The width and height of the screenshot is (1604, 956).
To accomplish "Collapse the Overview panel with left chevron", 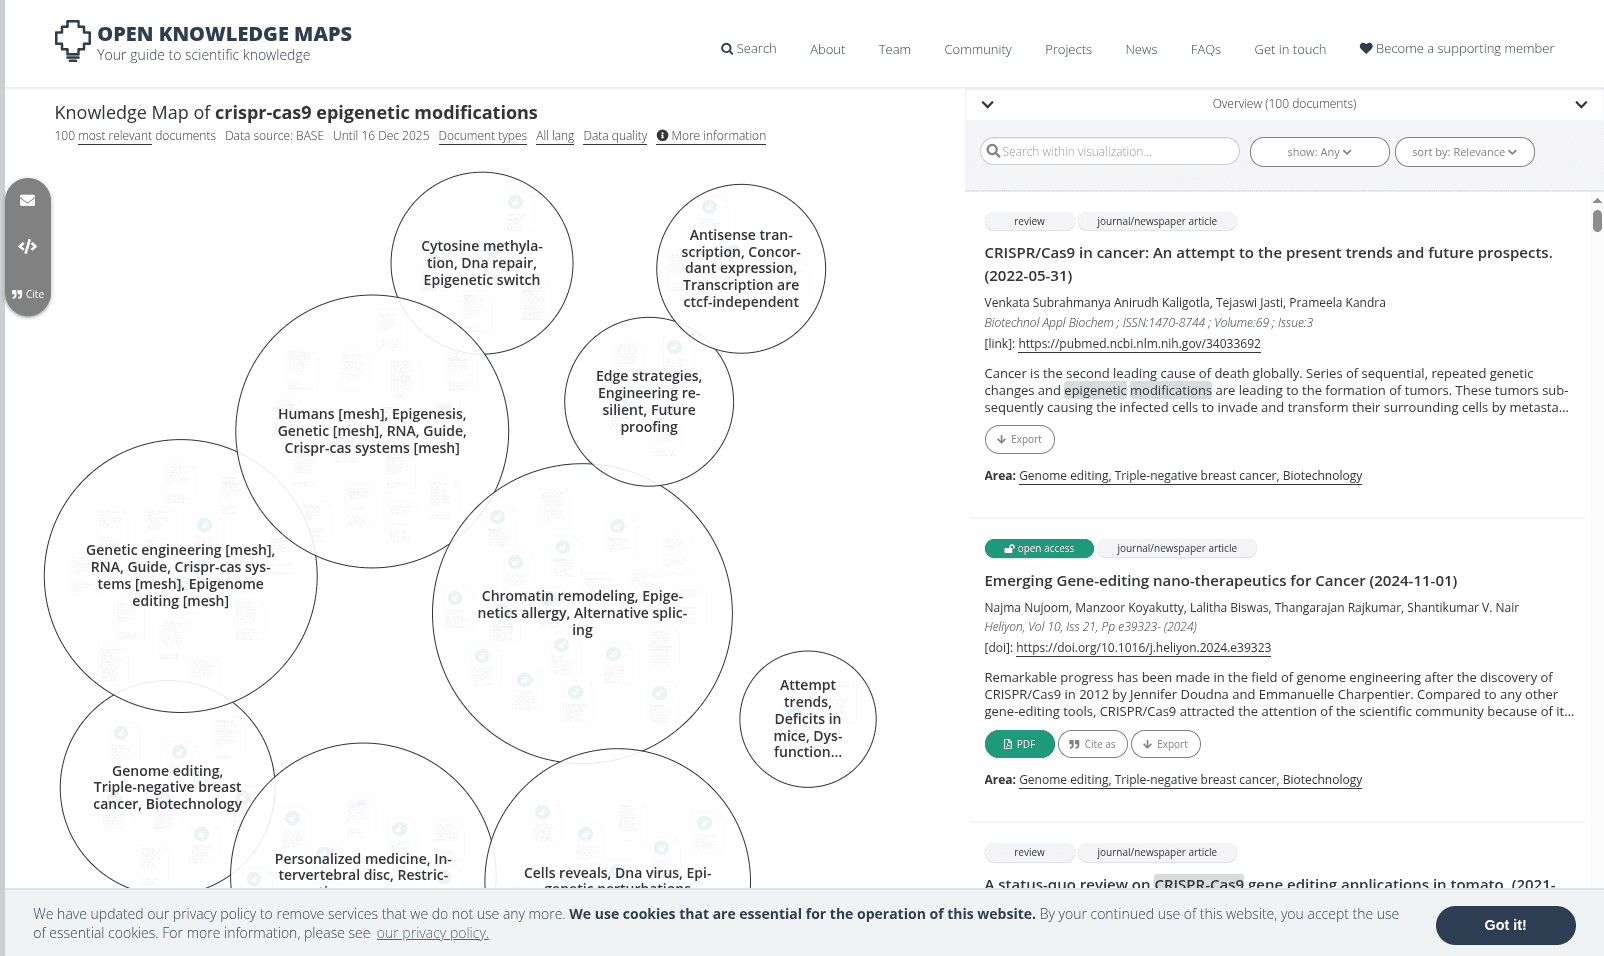I will coord(987,104).
